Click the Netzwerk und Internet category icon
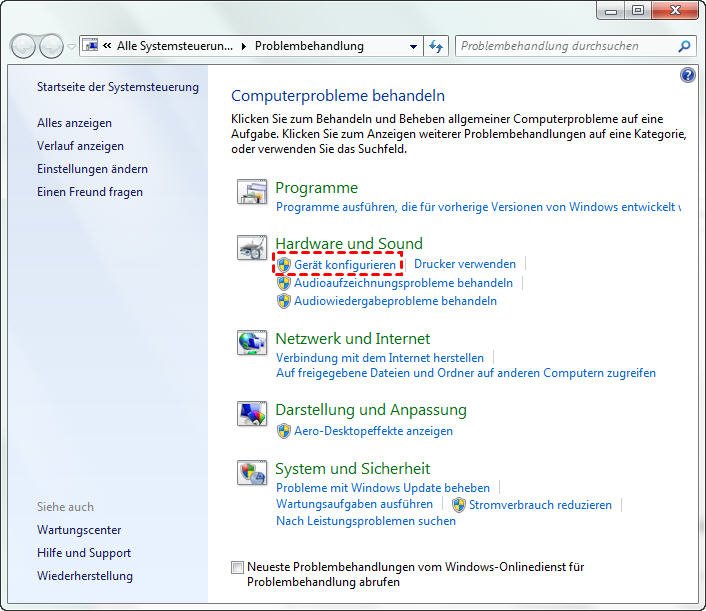Viewport: 706px width, 611px height. coord(252,342)
